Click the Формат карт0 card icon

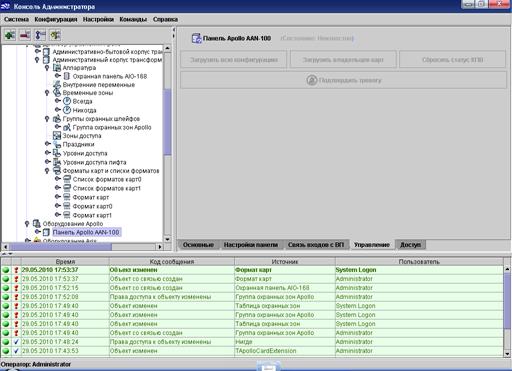(x=67, y=206)
